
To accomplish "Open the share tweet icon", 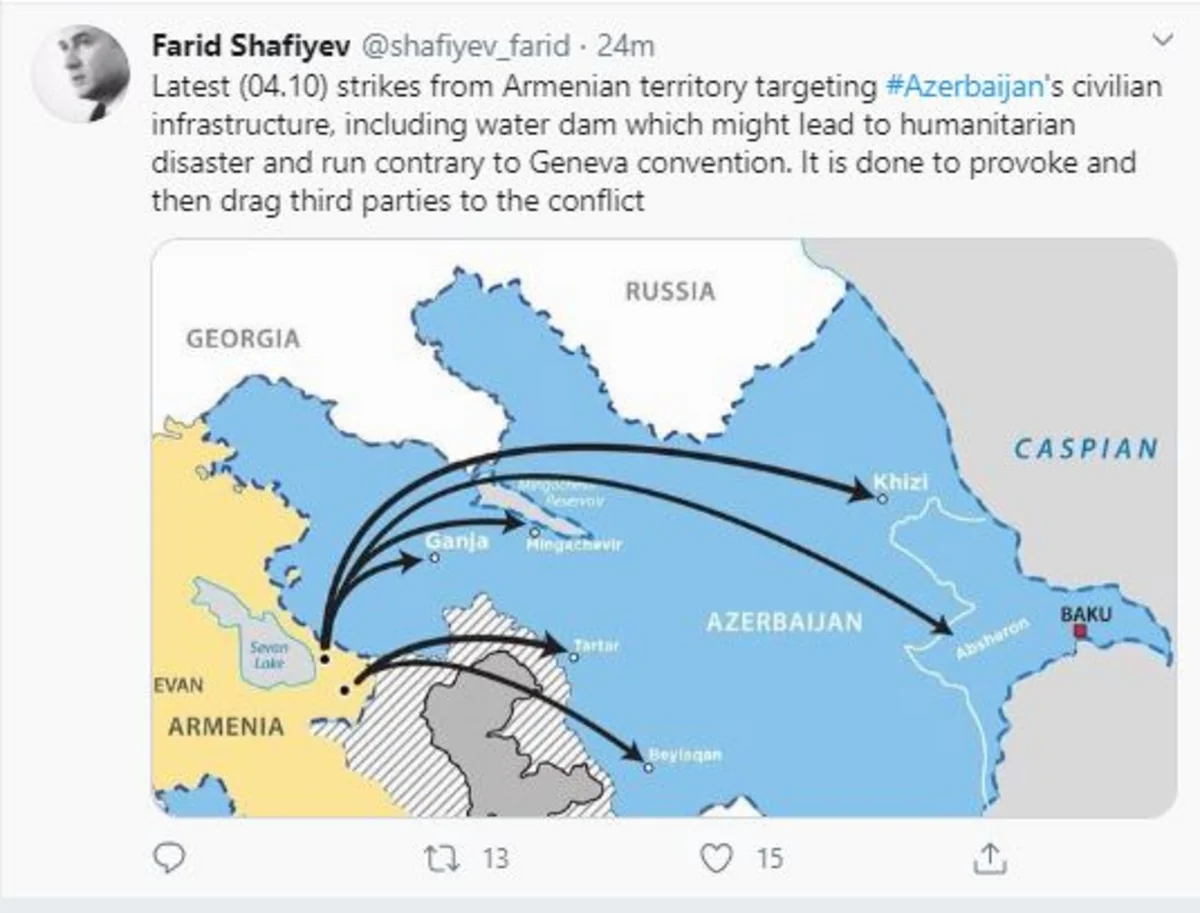I will coord(988,856).
